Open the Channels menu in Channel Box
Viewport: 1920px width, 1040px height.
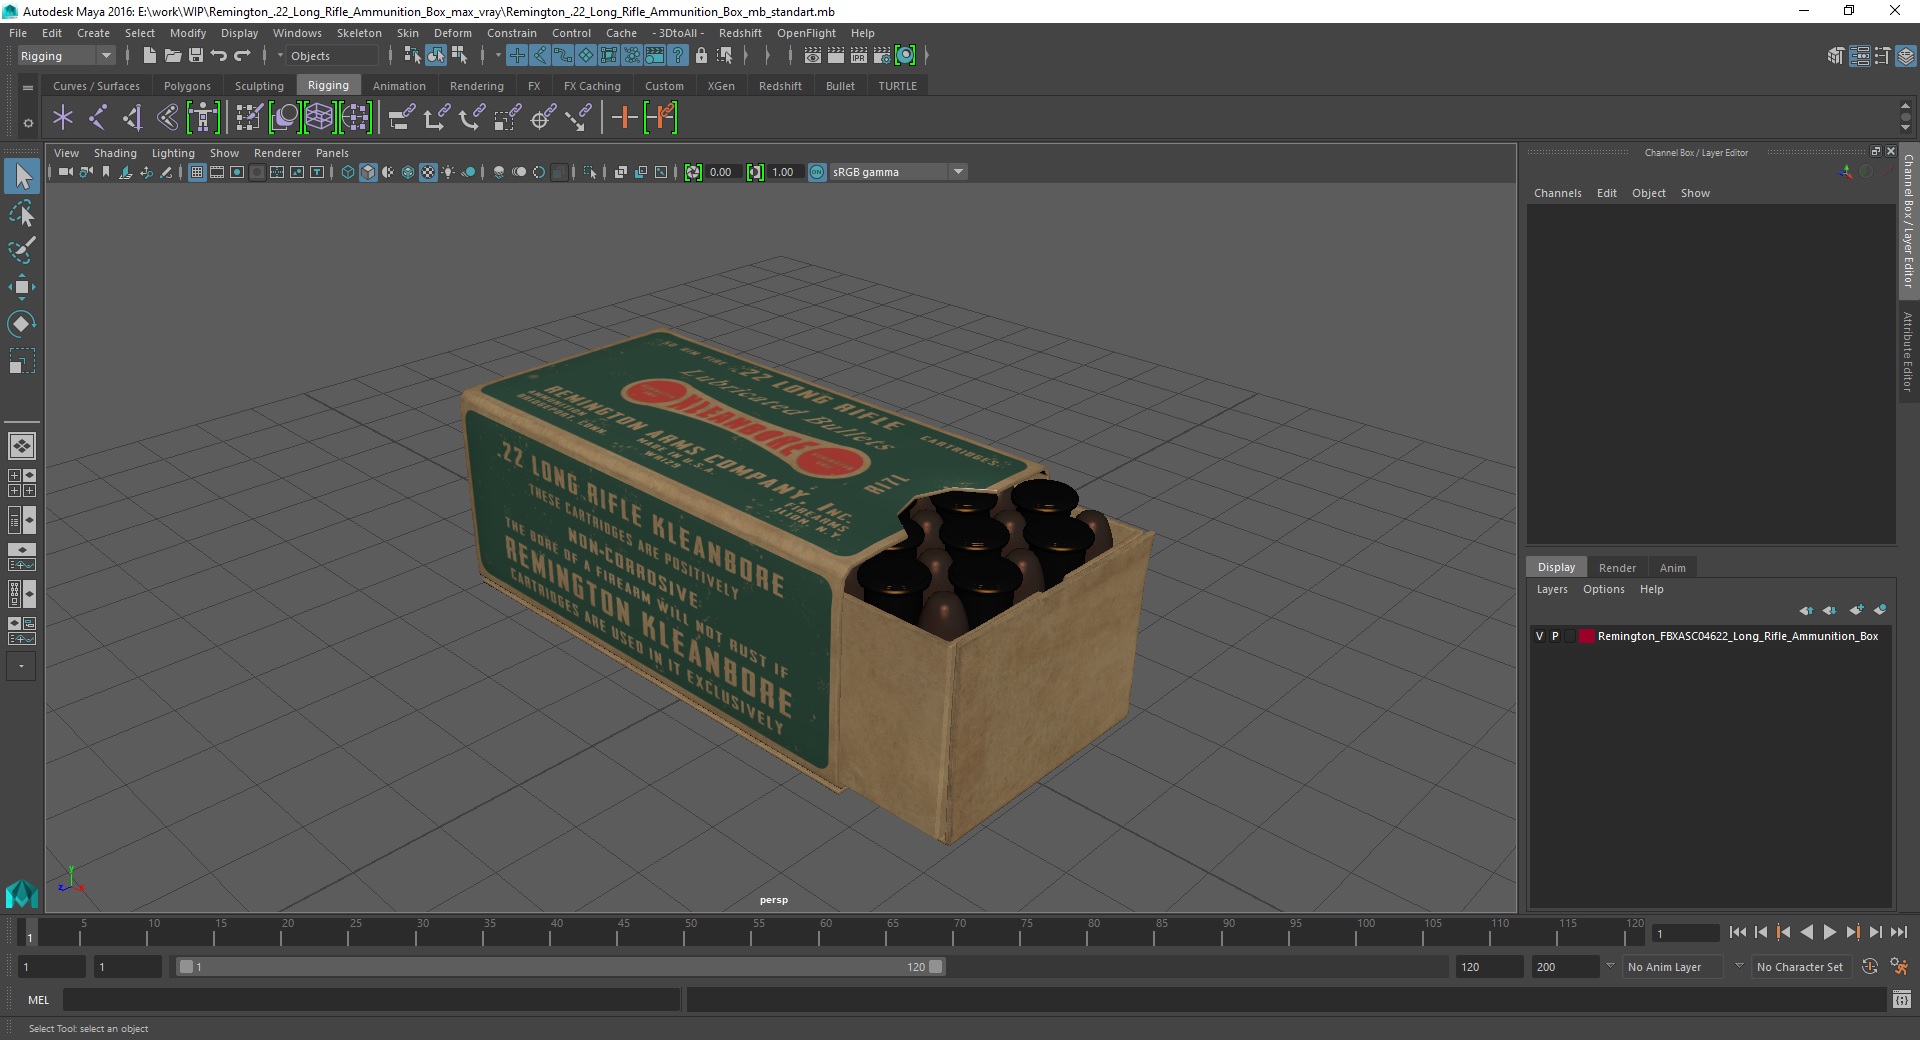pos(1558,193)
